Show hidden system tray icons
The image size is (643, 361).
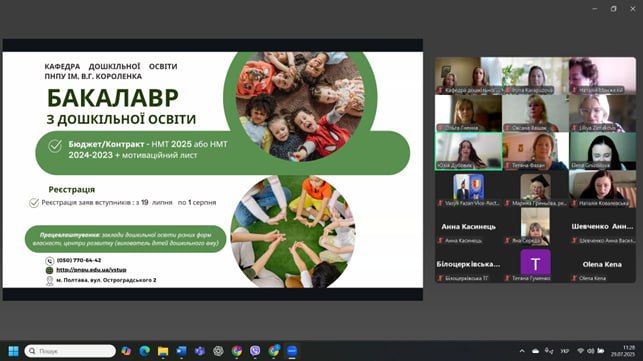522,351
